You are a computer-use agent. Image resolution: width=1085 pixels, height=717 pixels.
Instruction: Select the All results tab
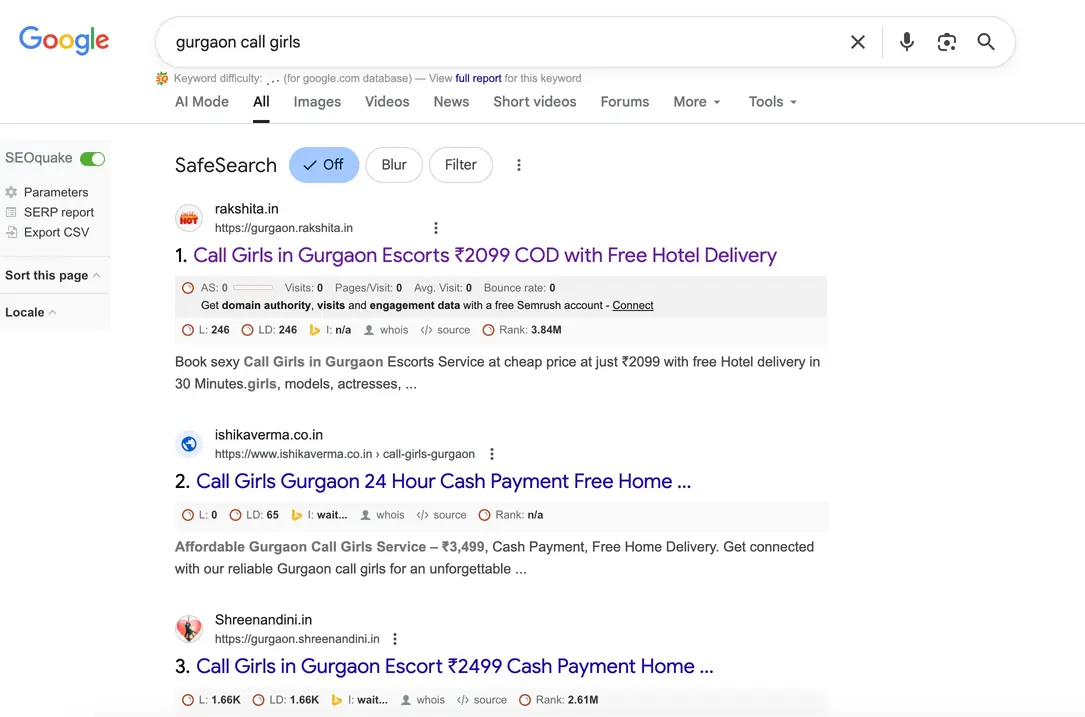tap(261, 102)
